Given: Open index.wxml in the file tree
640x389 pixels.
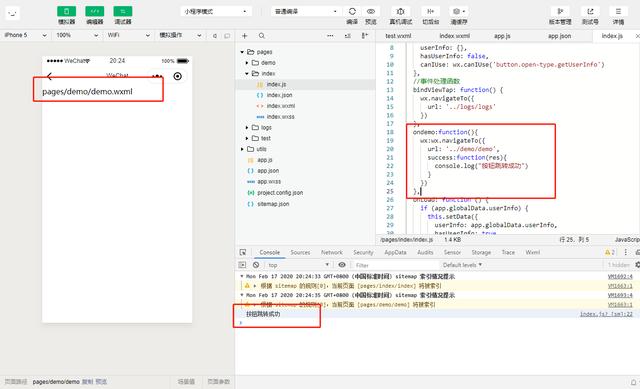Looking at the screenshot, I should pyautogui.click(x=280, y=106).
